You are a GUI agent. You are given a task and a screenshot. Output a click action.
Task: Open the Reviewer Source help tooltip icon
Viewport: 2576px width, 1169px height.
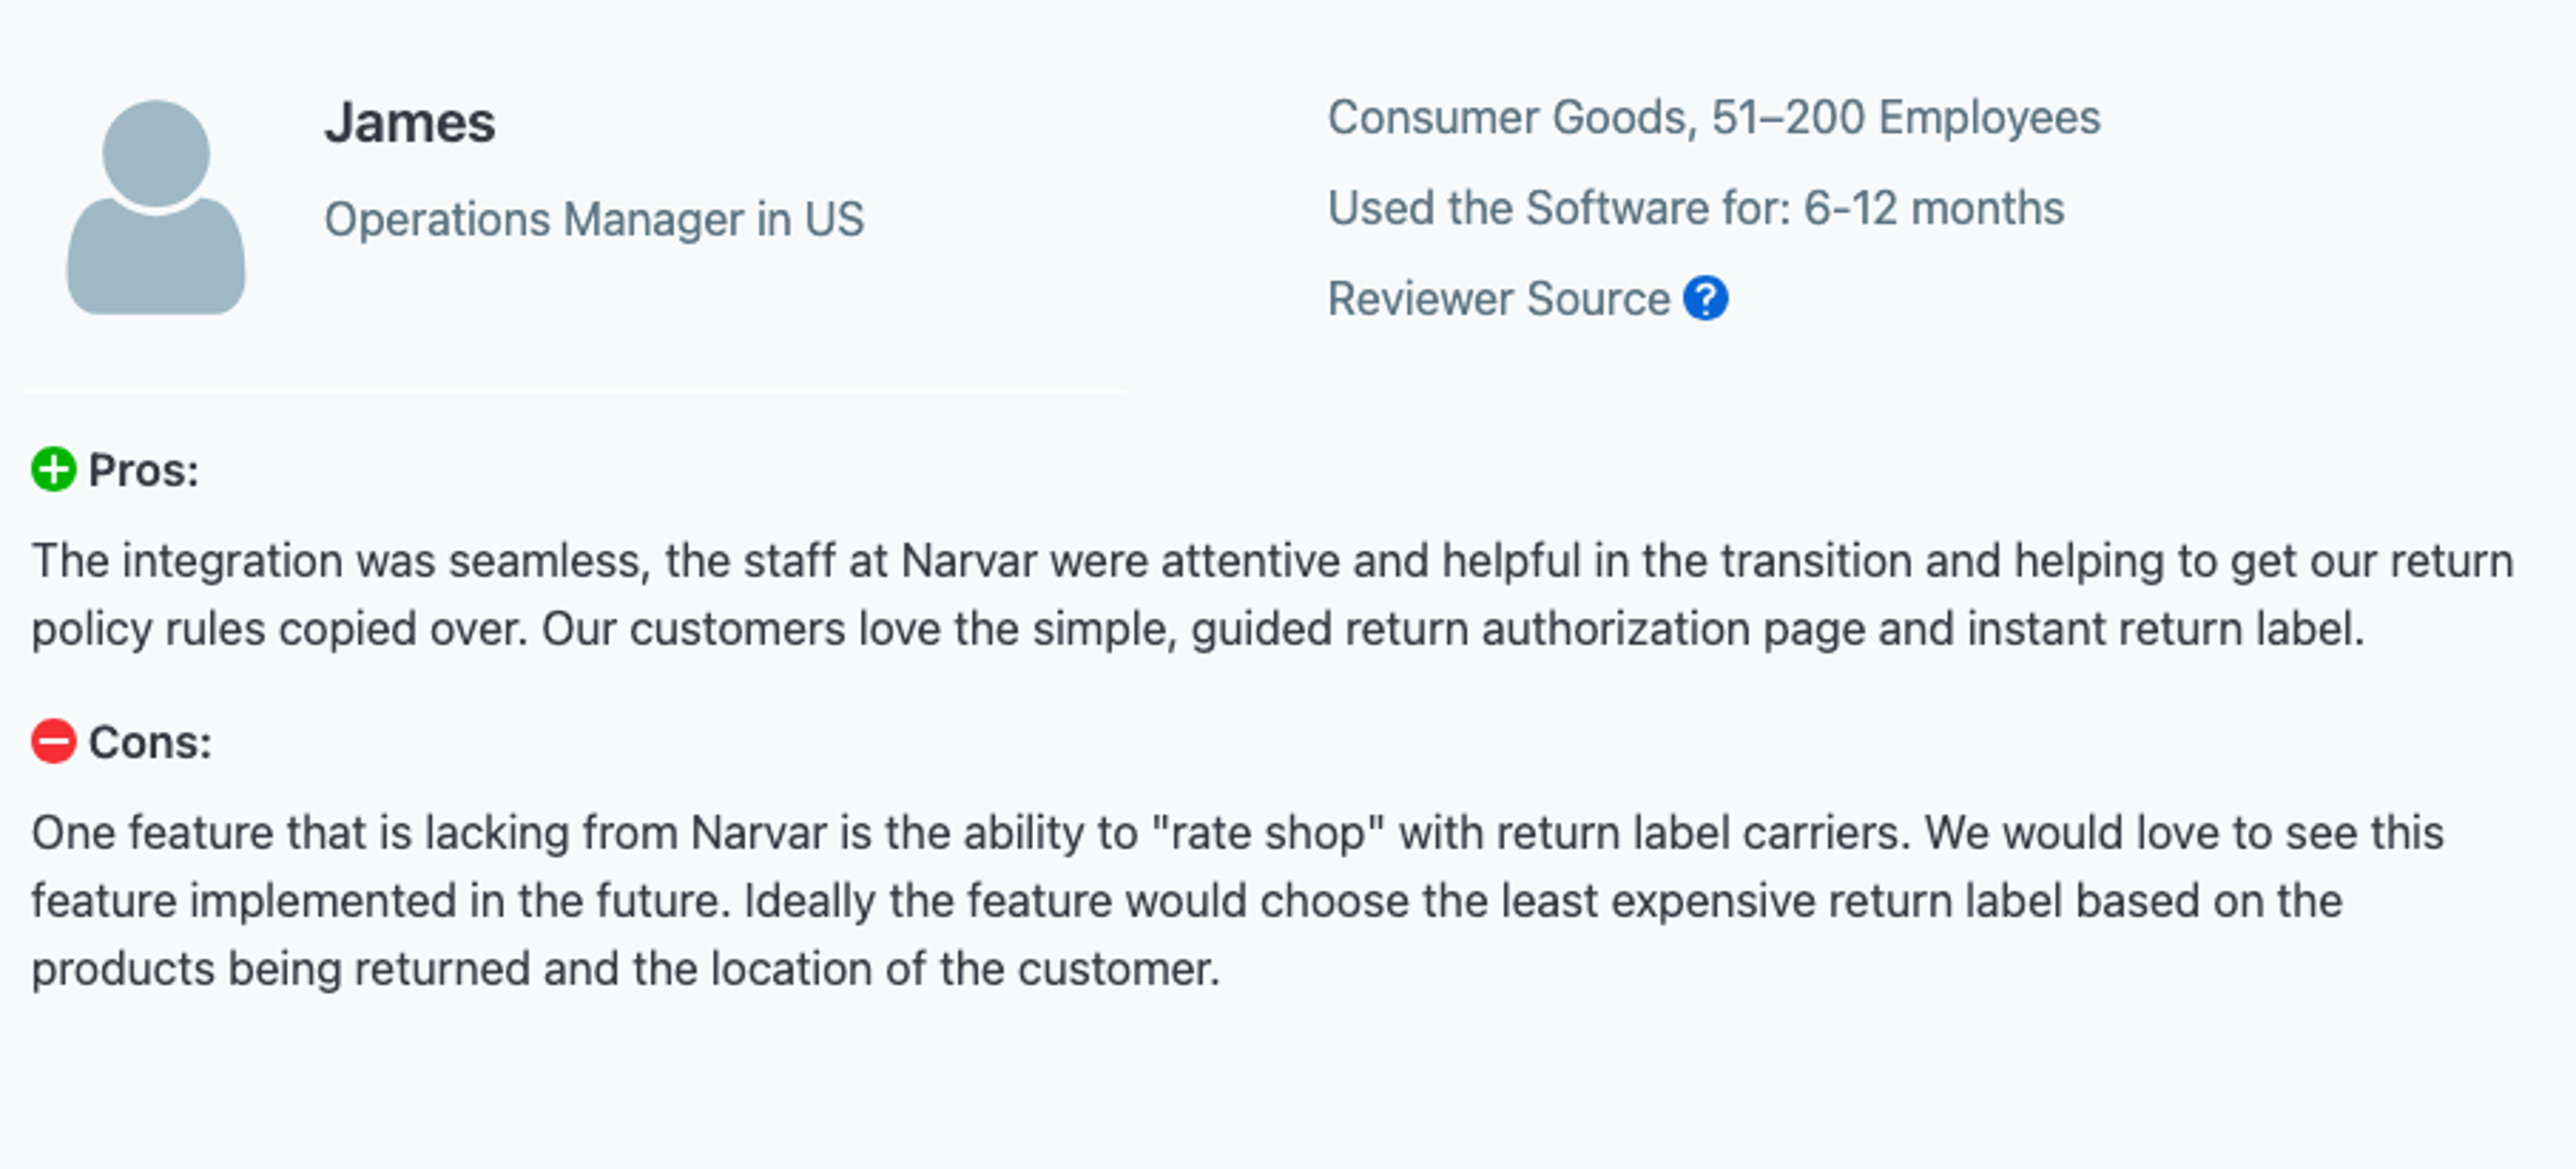[x=1706, y=297]
